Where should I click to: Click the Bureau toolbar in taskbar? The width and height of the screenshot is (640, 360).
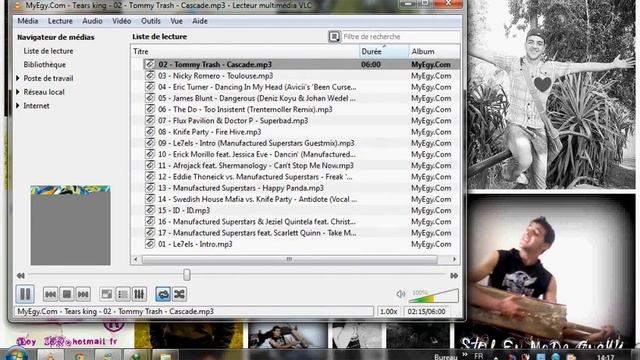coord(446,357)
